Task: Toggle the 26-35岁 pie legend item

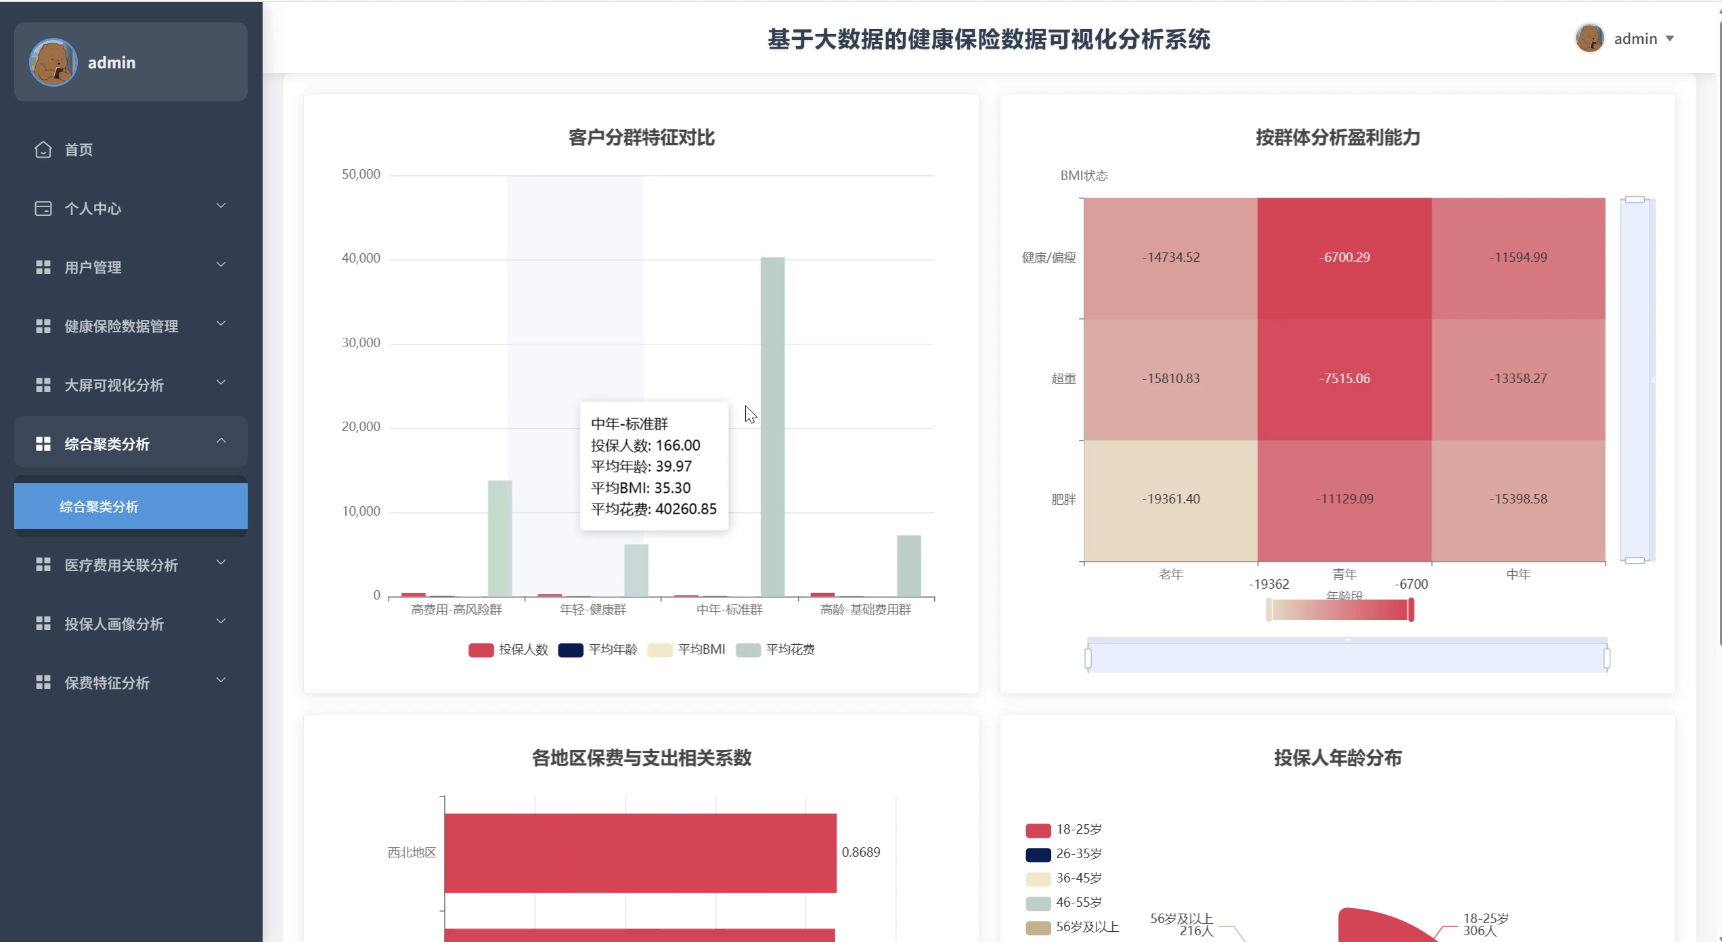Action: 1064,854
